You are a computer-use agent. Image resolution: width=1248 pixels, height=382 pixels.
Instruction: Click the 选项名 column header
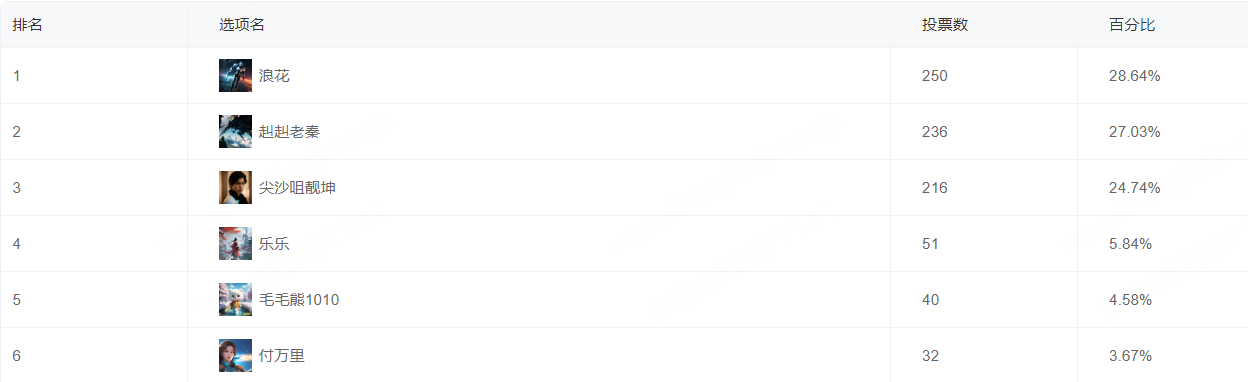[242, 25]
